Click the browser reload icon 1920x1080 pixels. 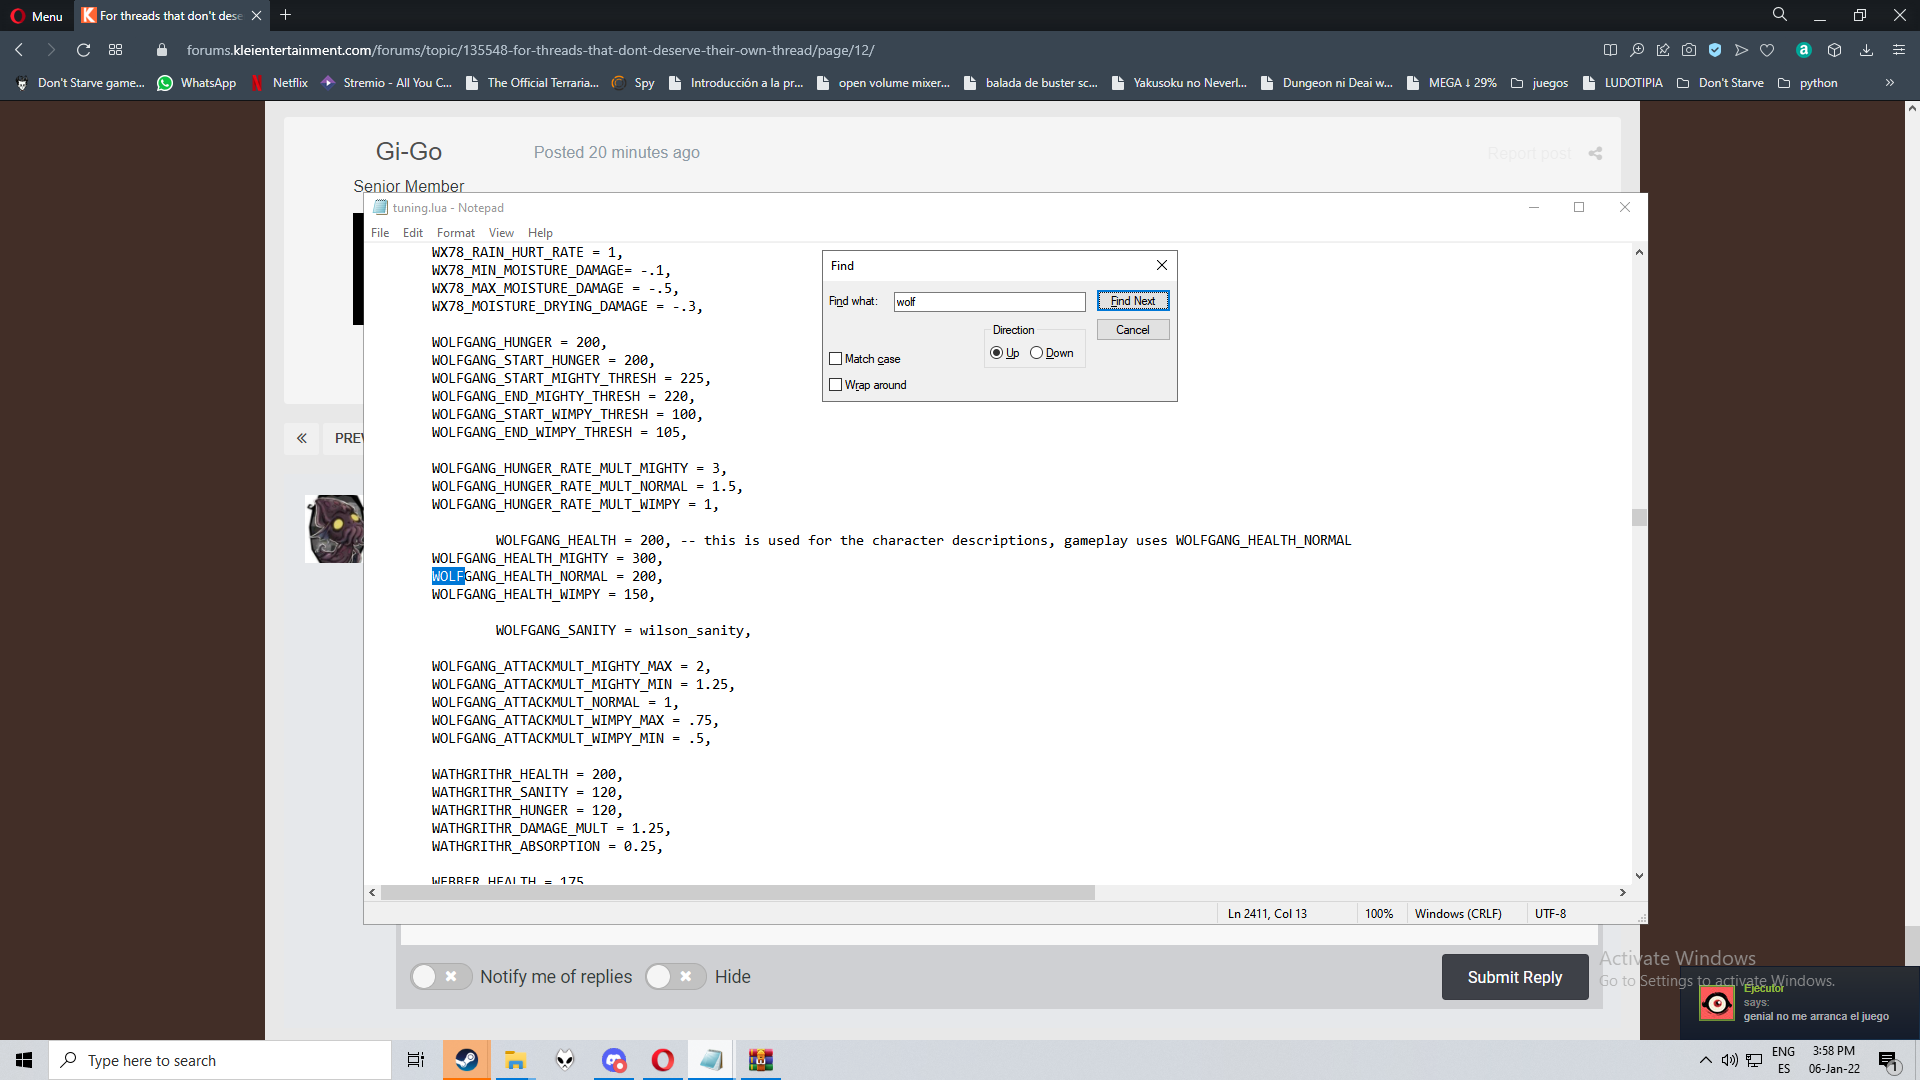pos(84,50)
